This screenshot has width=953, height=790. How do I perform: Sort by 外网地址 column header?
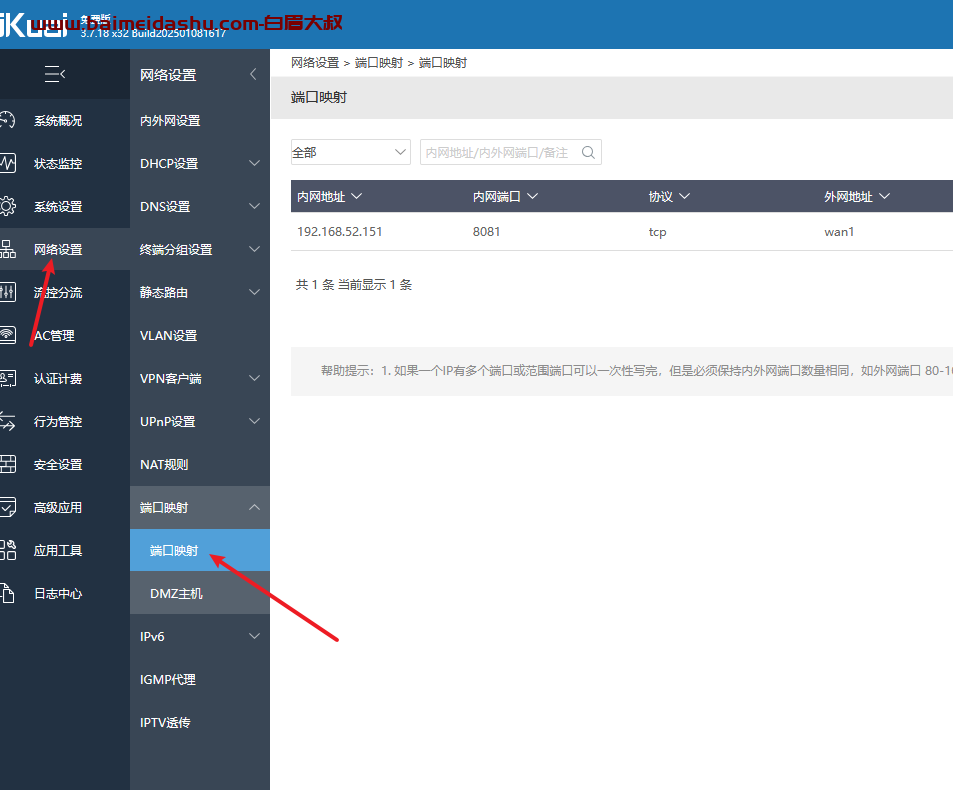pyautogui.click(x=857, y=196)
